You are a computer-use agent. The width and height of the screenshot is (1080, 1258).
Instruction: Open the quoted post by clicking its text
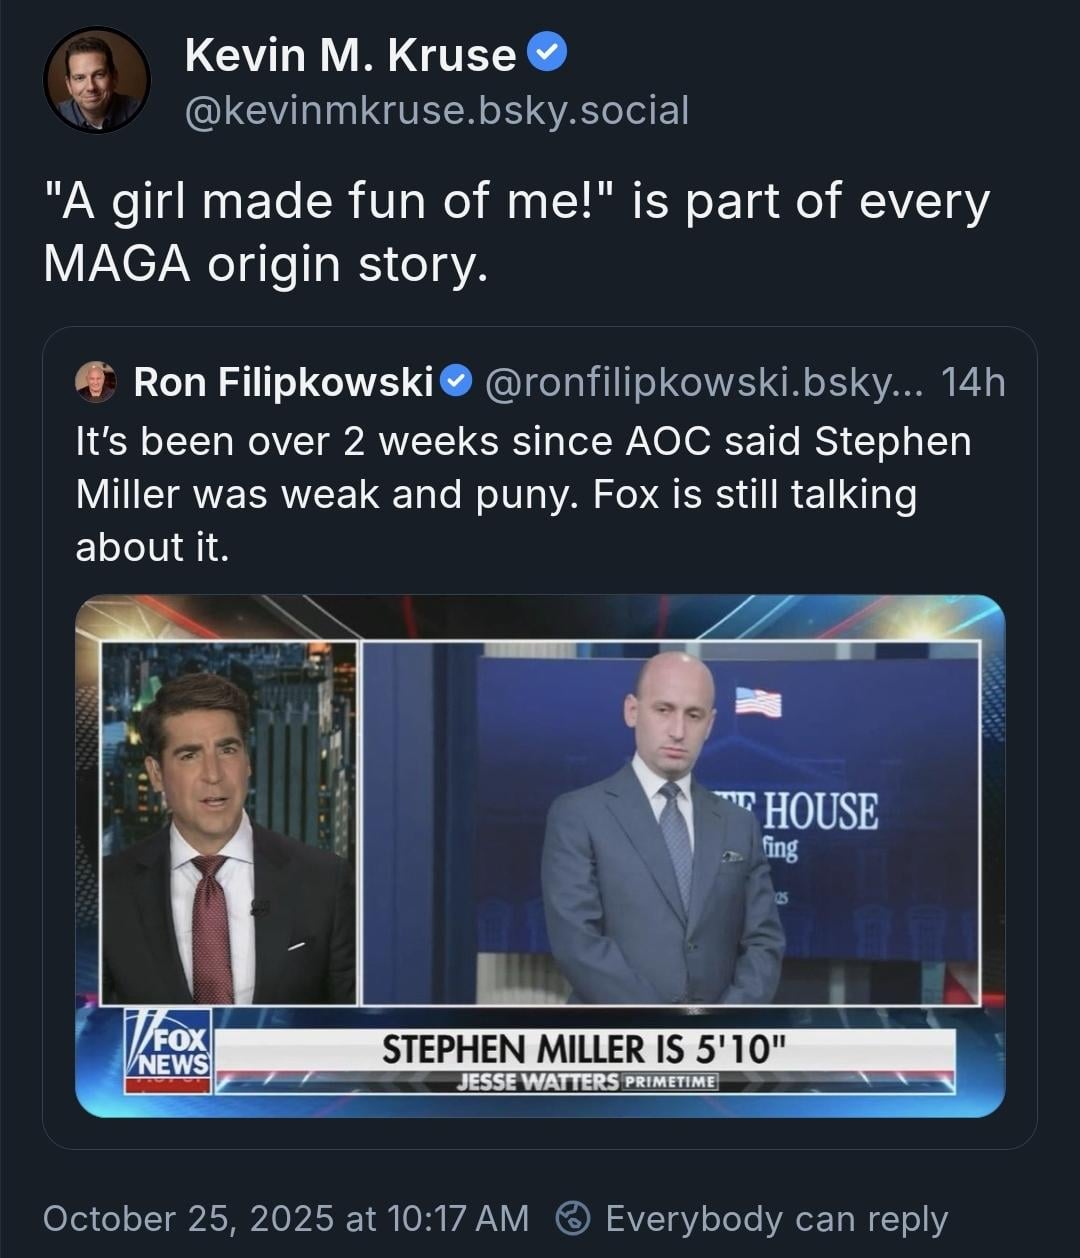coord(523,494)
